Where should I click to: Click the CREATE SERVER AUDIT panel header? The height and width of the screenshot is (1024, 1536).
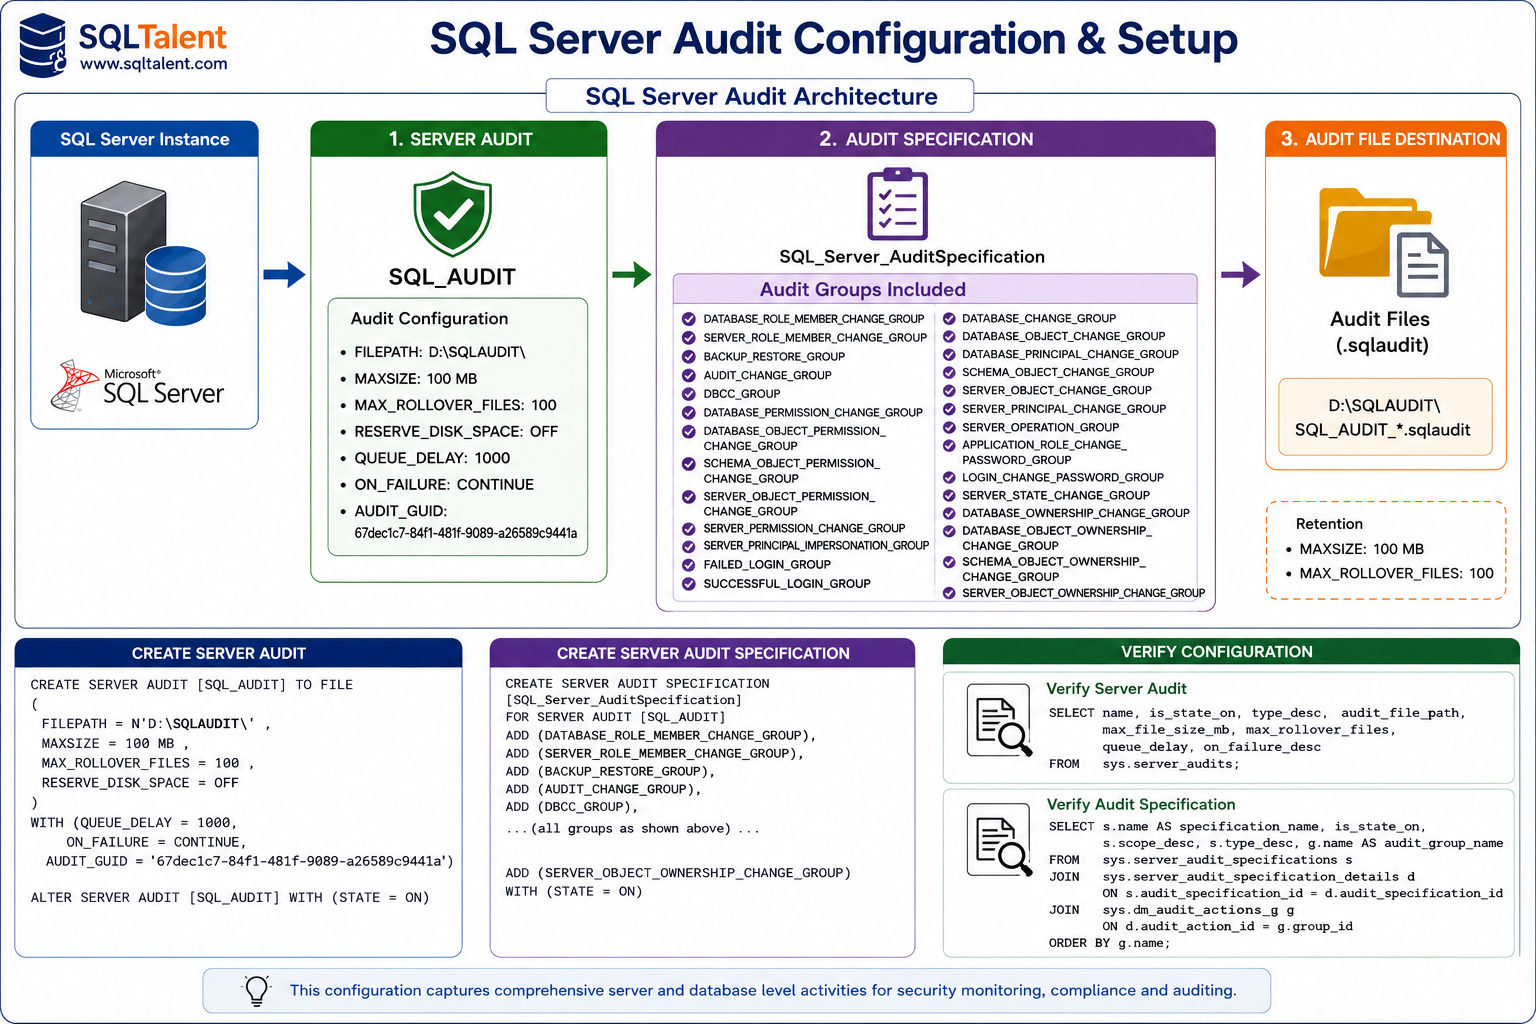238,653
